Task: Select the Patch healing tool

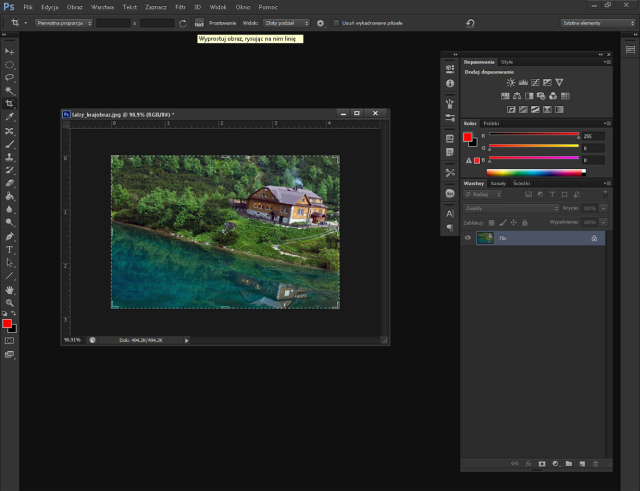Action: pos(9,131)
